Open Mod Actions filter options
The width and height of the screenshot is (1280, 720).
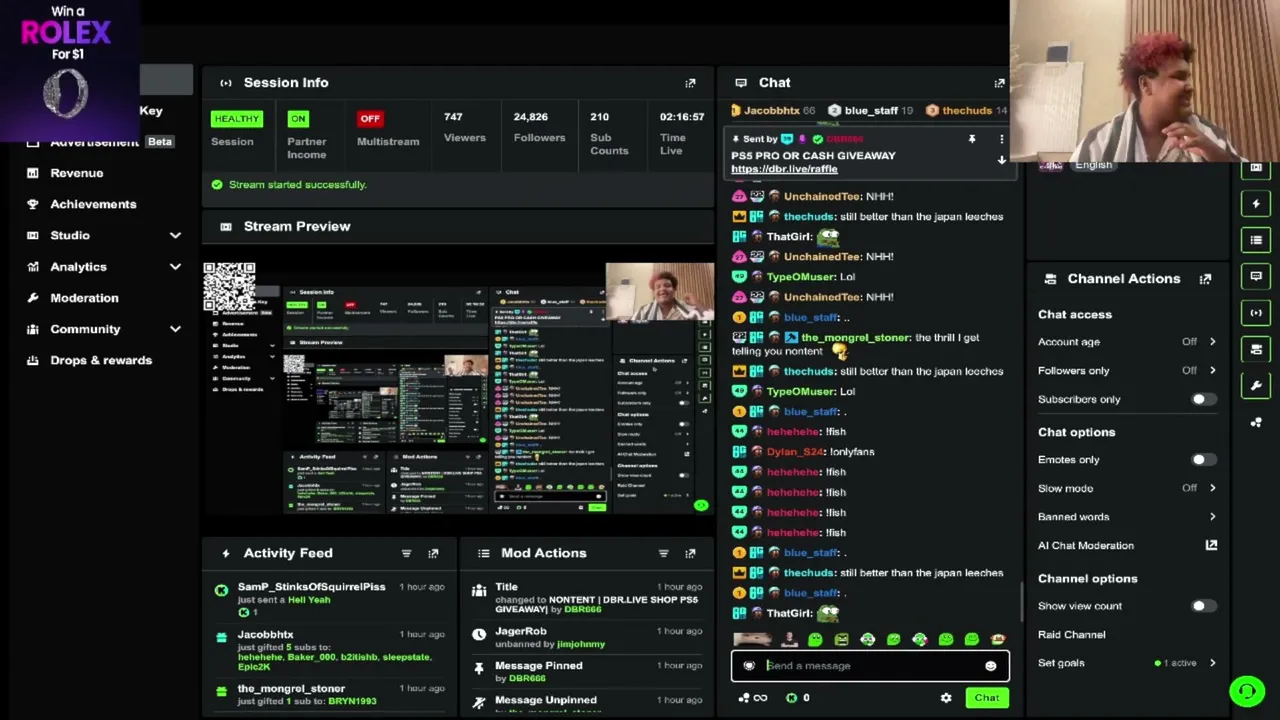pyautogui.click(x=663, y=553)
